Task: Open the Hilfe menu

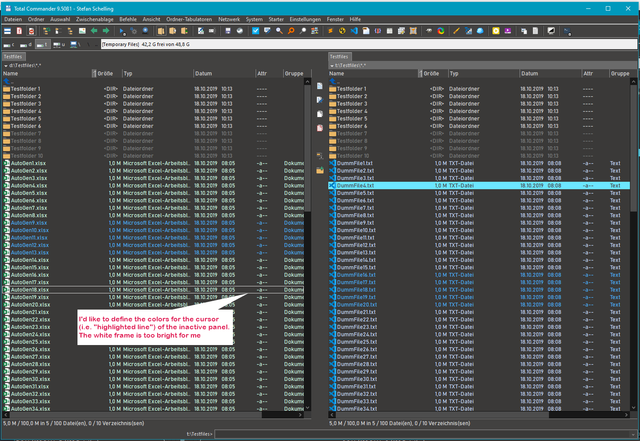Action: tap(355, 19)
